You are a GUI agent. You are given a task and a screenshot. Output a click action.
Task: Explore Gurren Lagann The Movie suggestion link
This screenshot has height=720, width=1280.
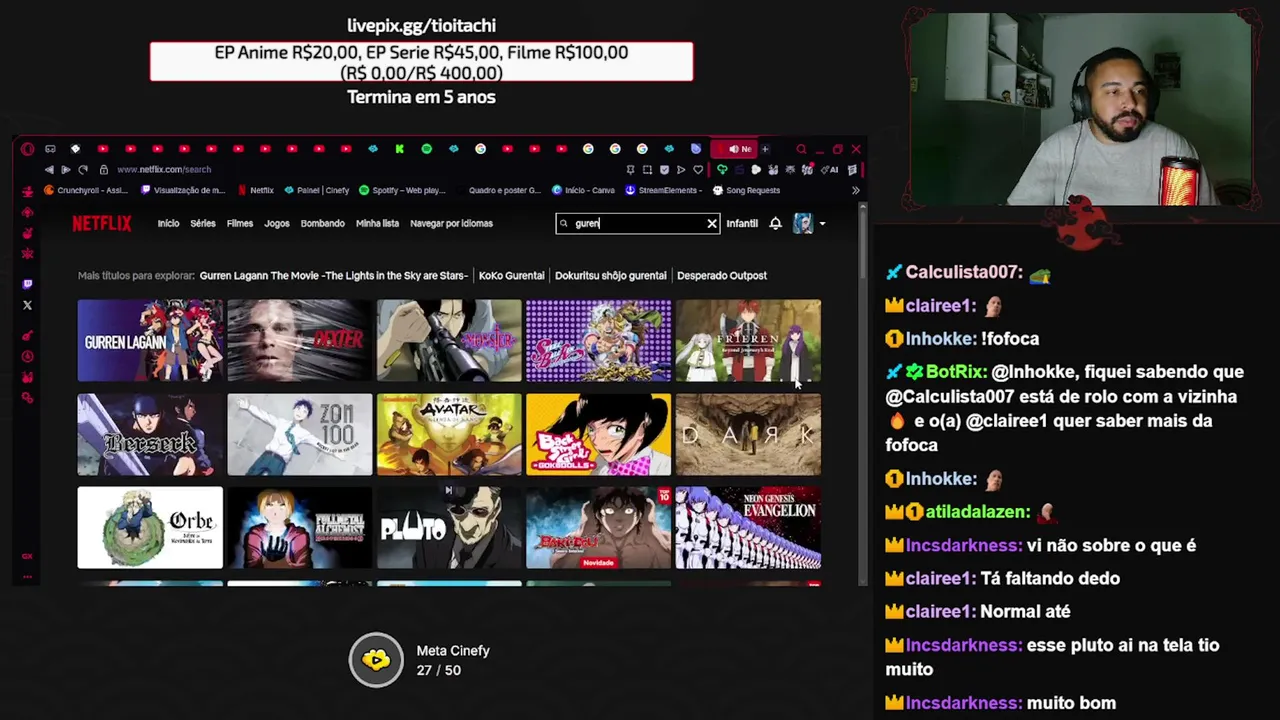(333, 276)
